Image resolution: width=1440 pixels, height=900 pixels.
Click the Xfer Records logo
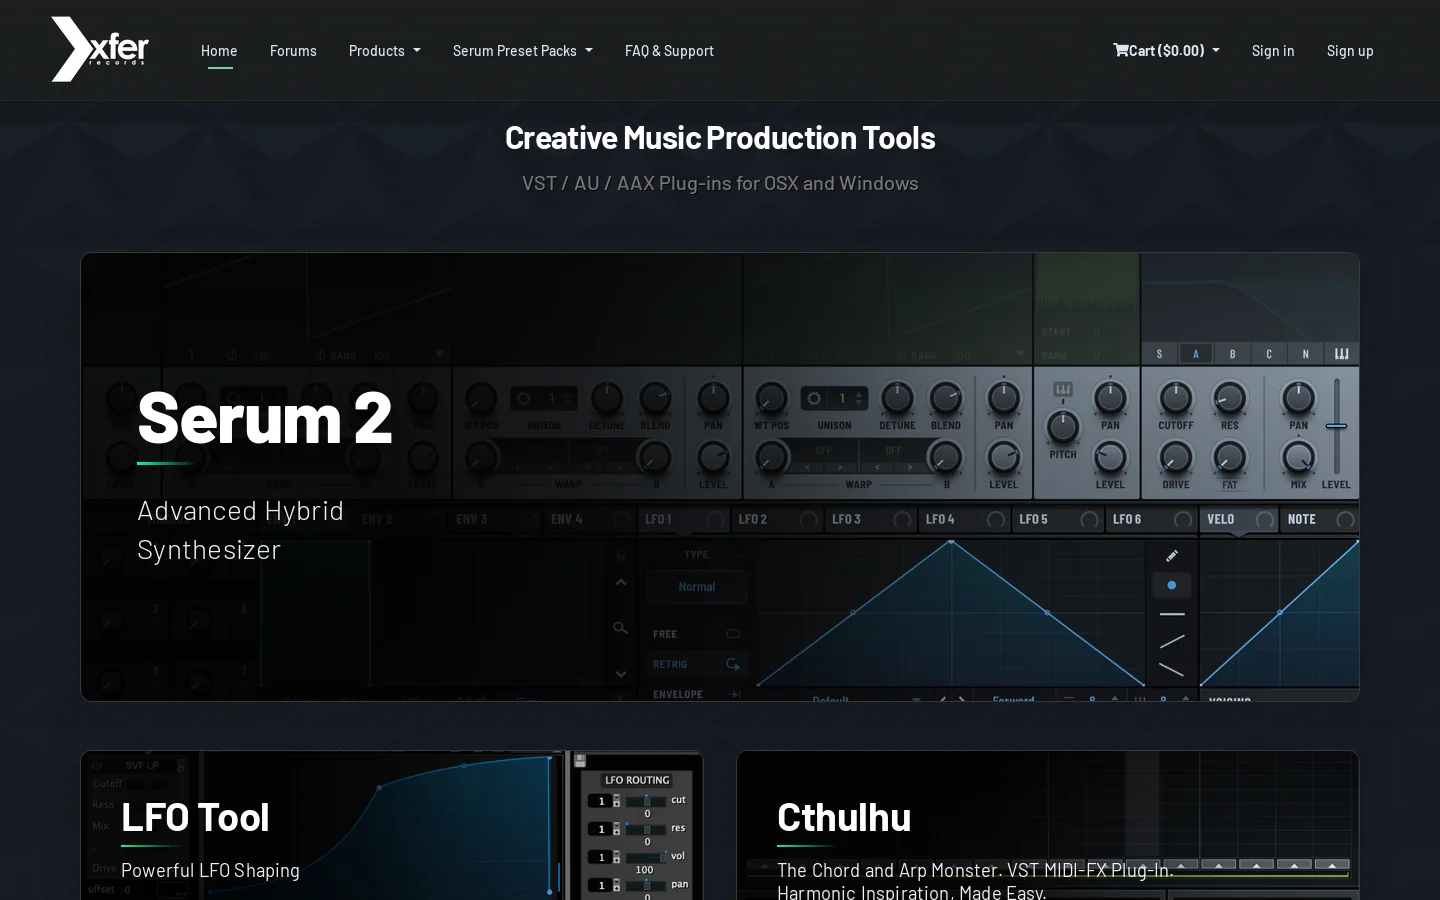coord(100,49)
